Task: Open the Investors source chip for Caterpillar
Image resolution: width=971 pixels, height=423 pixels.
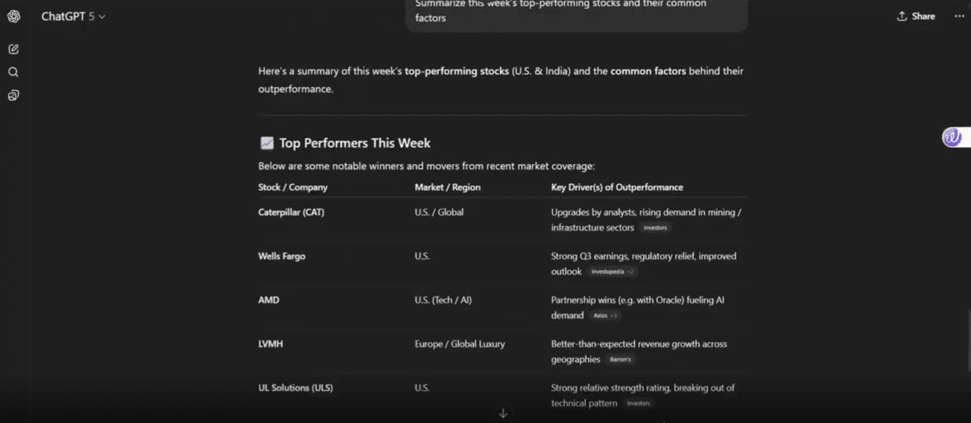Action: point(655,228)
